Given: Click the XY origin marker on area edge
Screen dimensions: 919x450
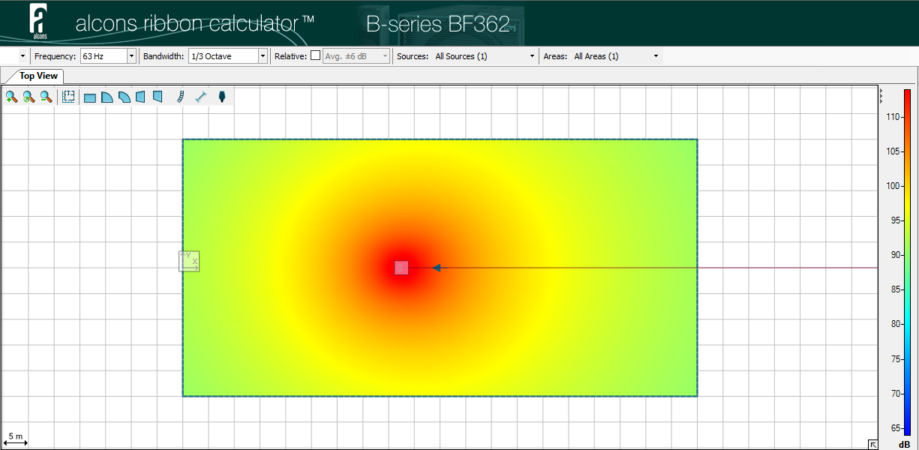Looking at the screenshot, I should coord(189,261).
